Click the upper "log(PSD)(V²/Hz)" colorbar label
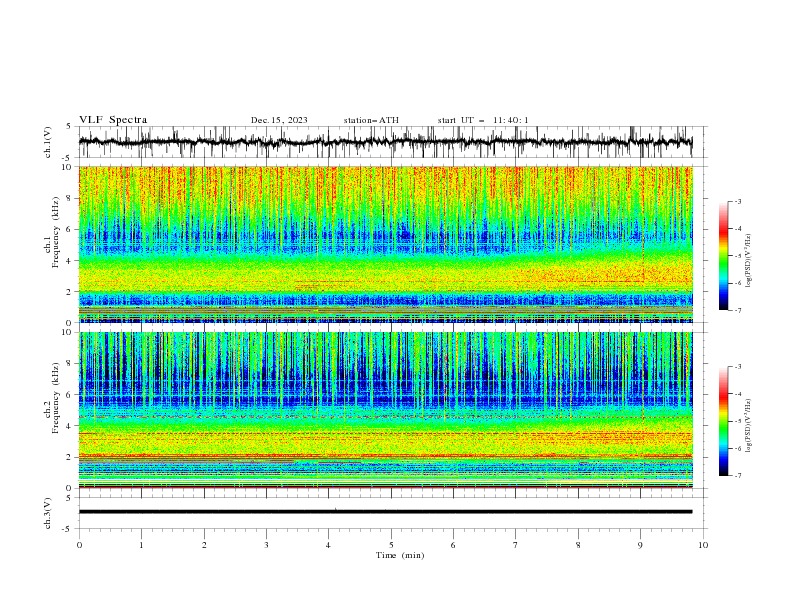The width and height of the screenshot is (792, 612). (x=748, y=260)
